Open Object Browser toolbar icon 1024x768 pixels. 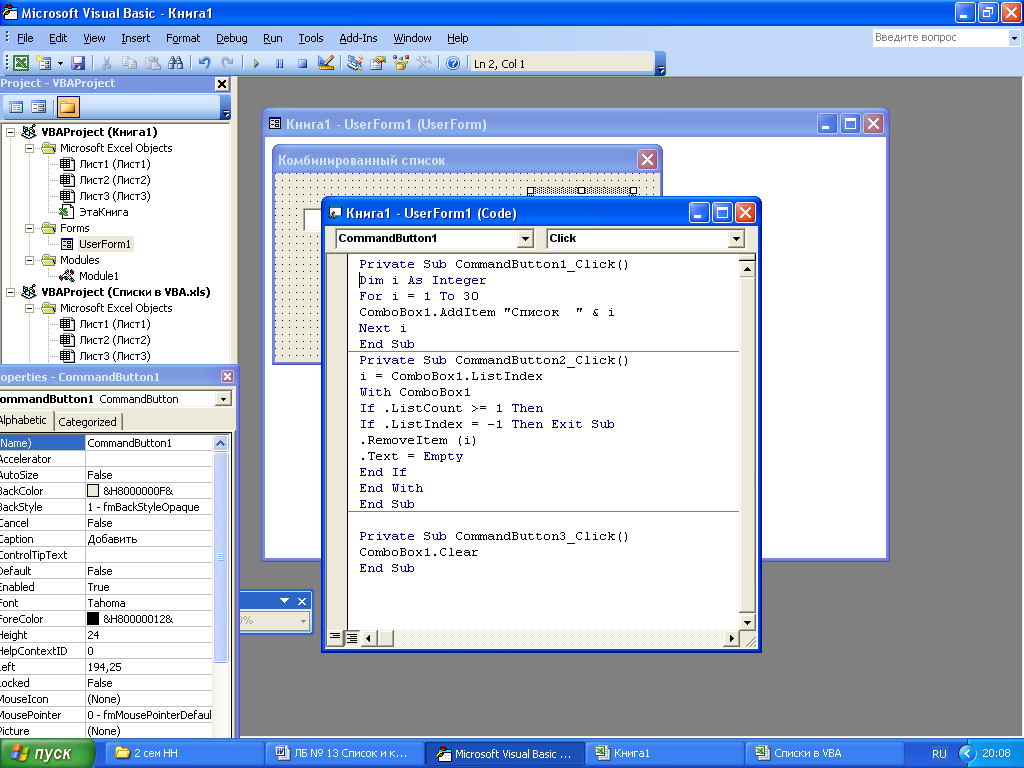[x=401, y=63]
